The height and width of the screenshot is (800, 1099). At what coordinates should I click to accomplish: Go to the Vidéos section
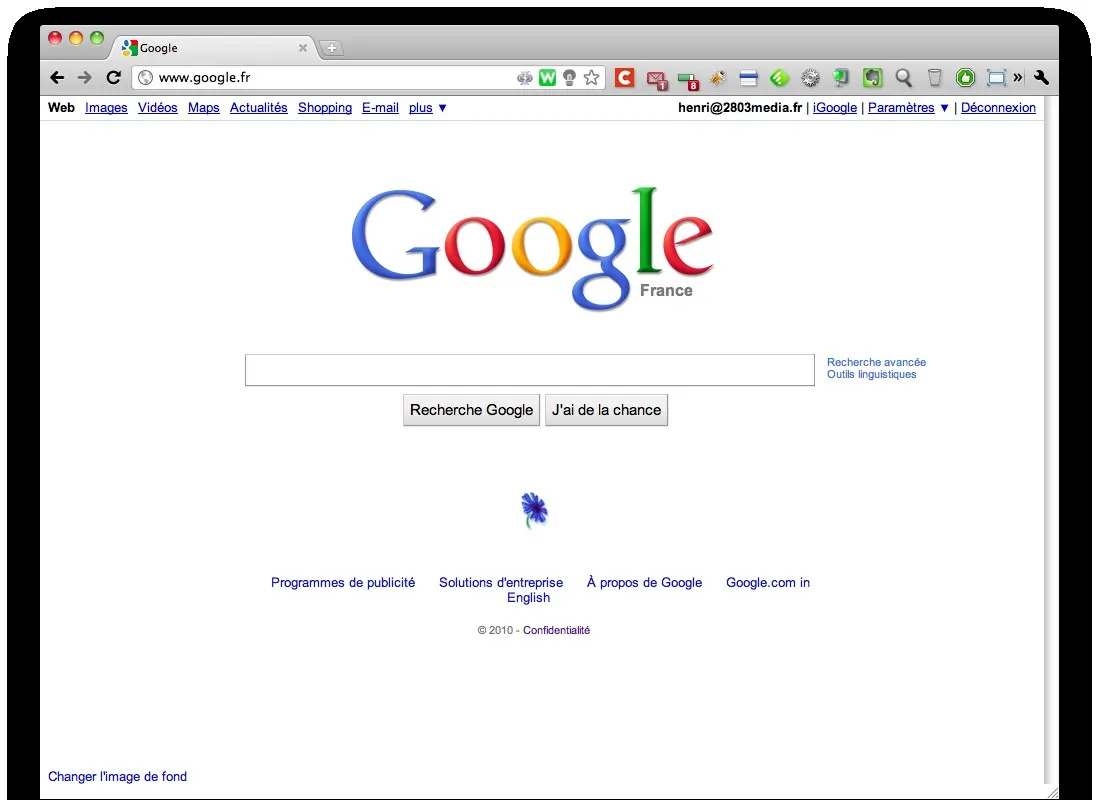tap(157, 107)
